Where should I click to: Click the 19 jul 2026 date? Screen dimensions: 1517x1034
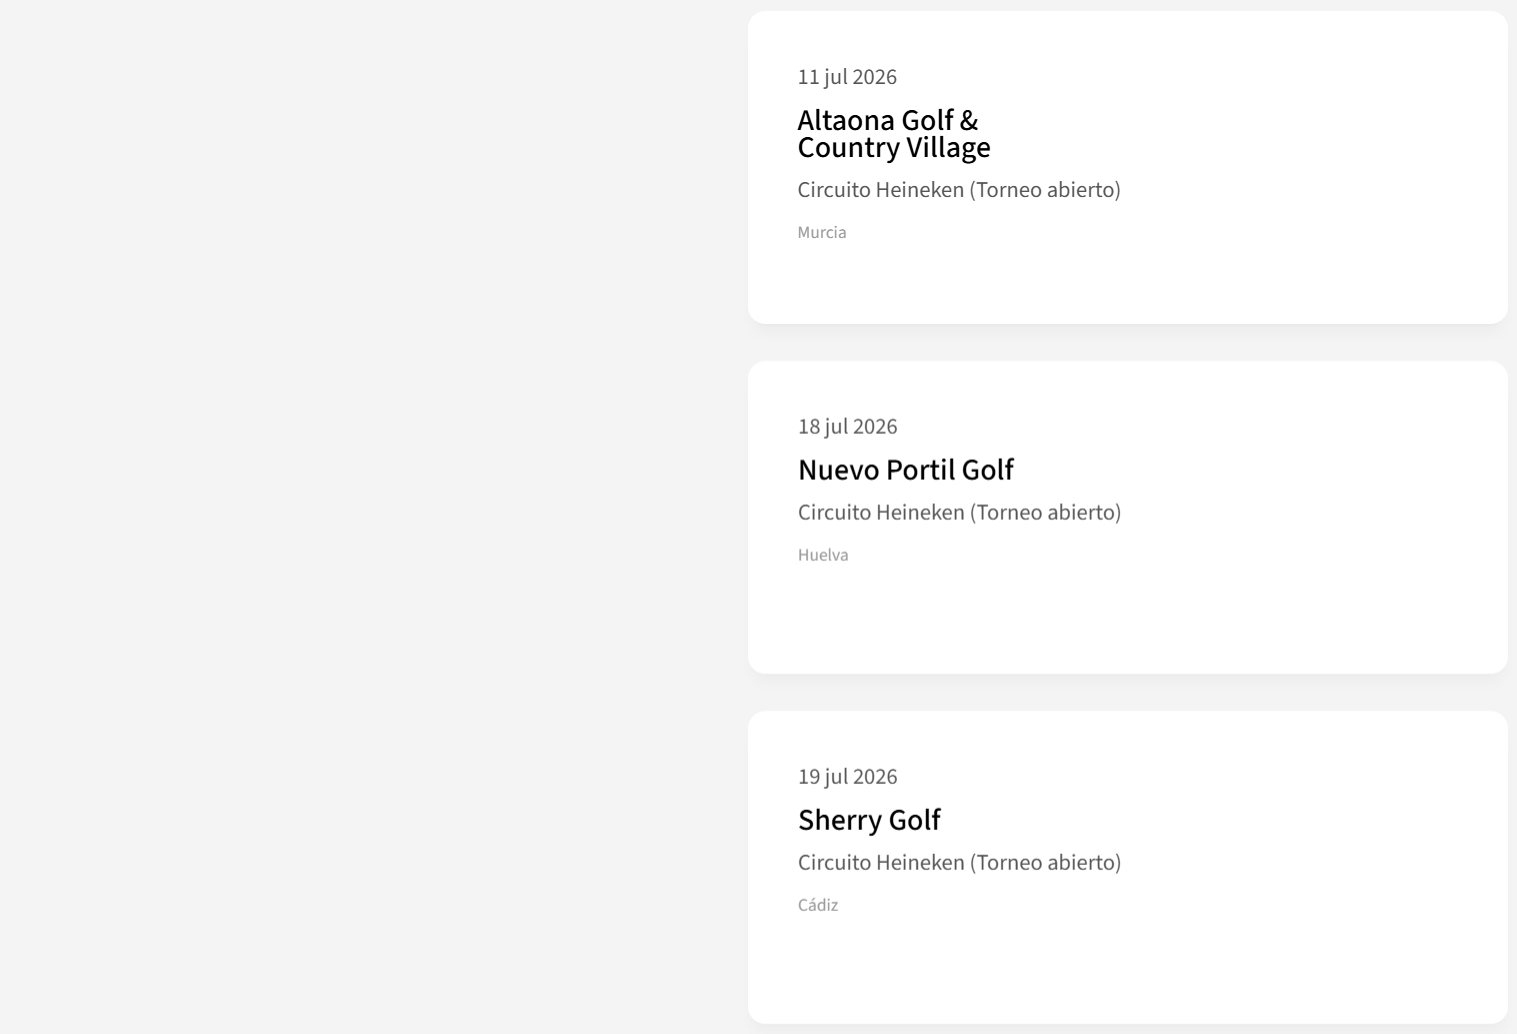pyautogui.click(x=847, y=777)
